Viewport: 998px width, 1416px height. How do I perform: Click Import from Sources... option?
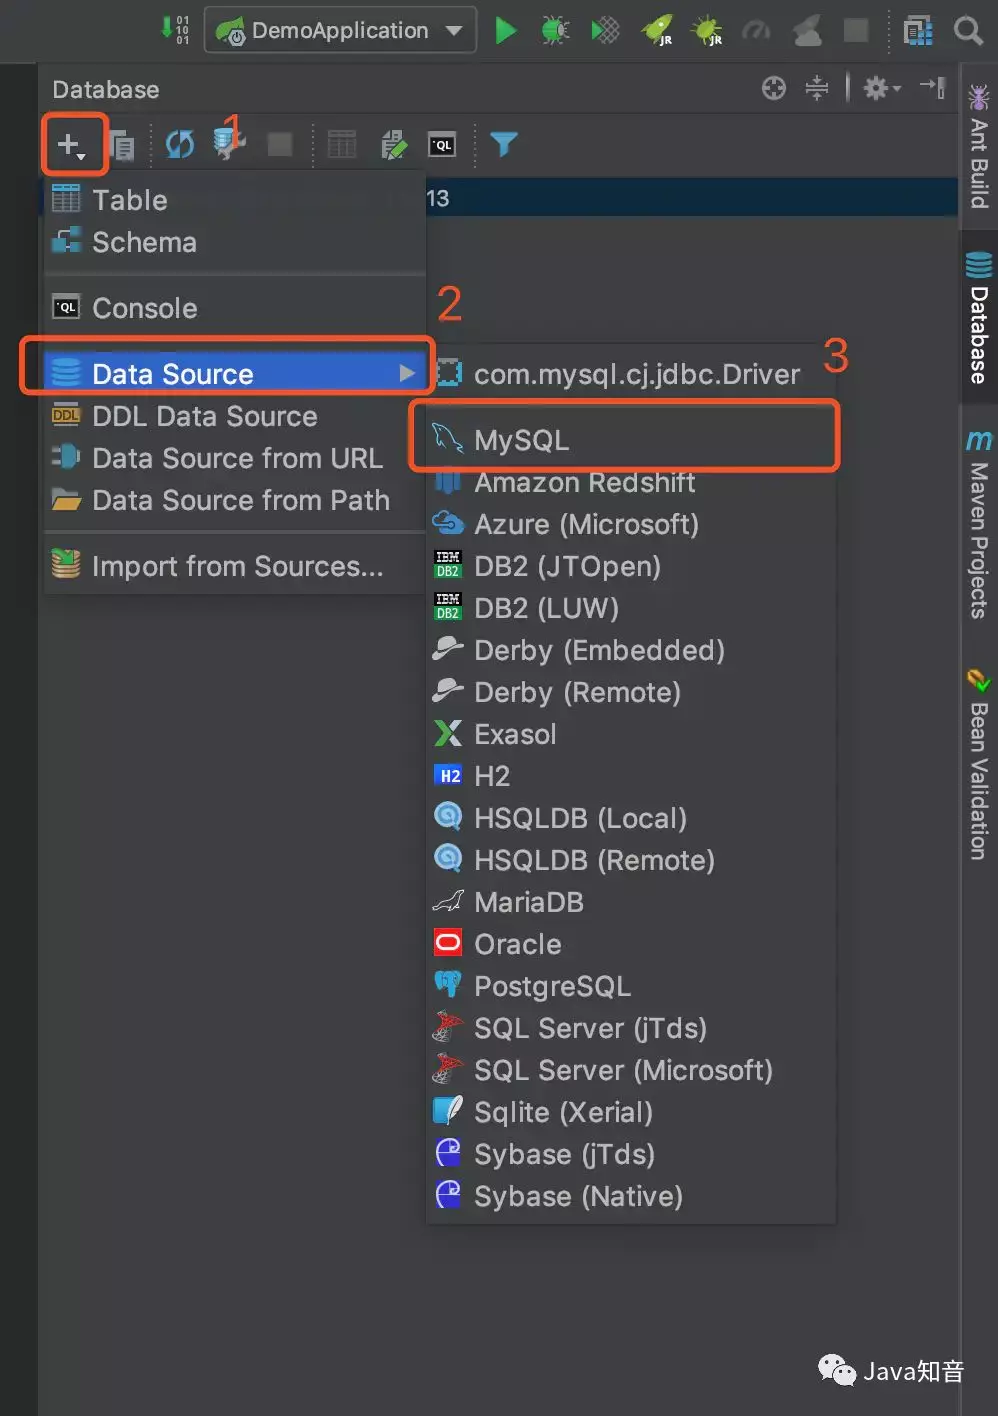click(x=237, y=566)
